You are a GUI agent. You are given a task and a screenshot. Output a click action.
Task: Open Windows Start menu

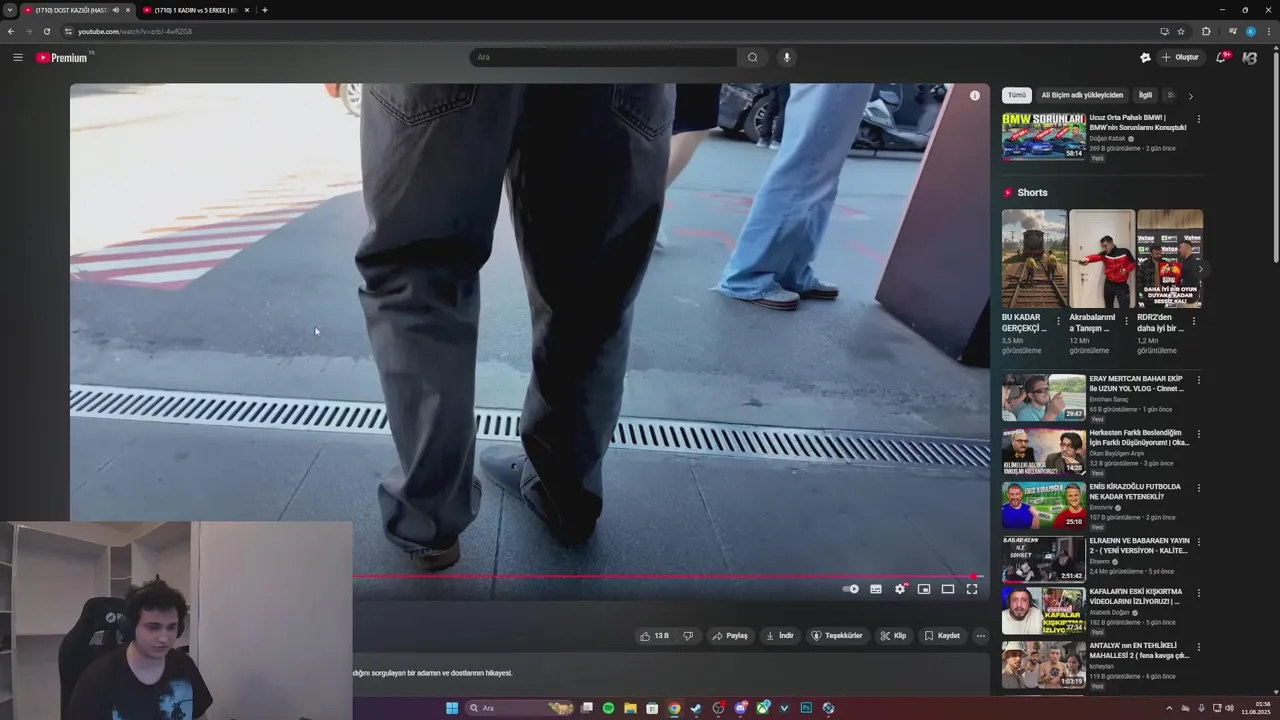click(x=452, y=708)
